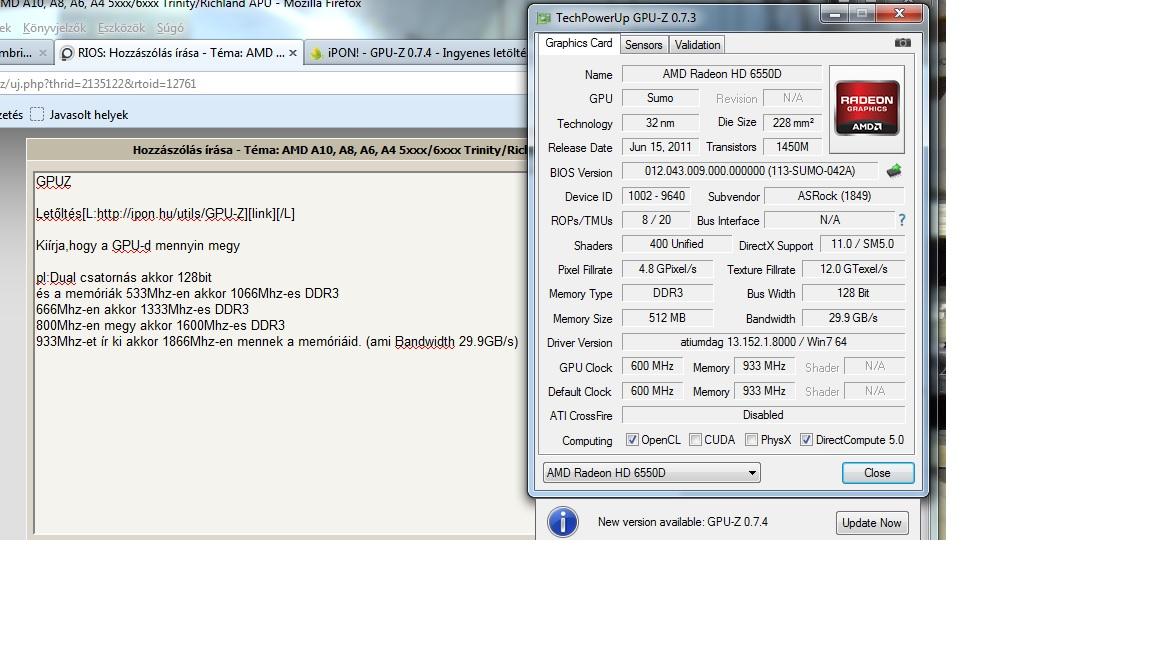Click the ROPs/TMUs value 8 / 20
This screenshot has height=648, width=1152.
click(x=656, y=220)
